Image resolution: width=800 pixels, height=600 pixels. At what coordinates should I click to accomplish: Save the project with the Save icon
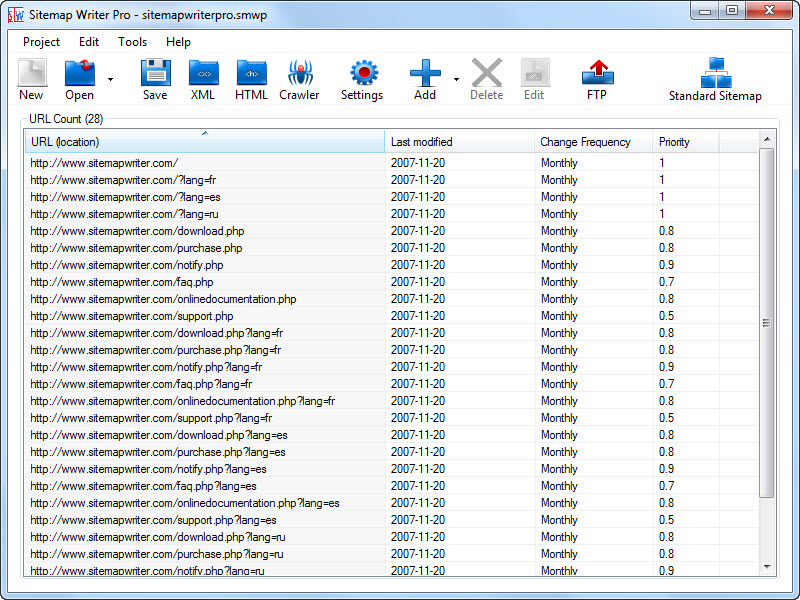[155, 73]
